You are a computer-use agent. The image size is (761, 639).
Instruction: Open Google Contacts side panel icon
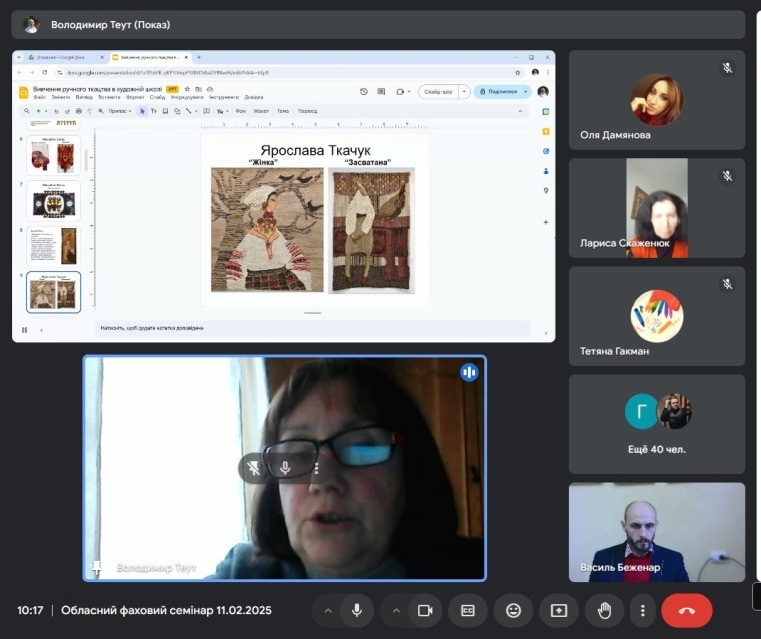coord(546,171)
